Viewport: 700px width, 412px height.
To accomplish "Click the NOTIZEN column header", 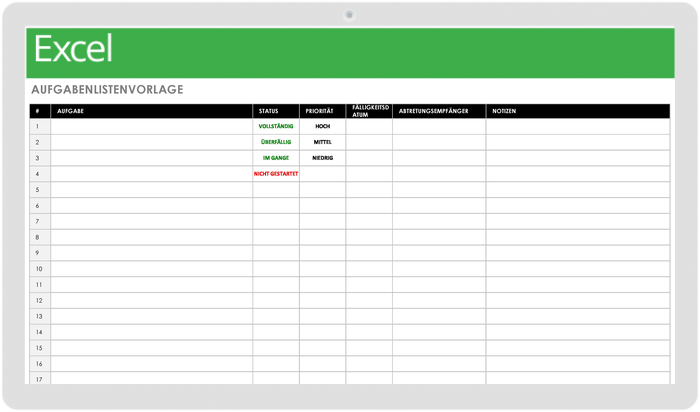I will pyautogui.click(x=578, y=111).
